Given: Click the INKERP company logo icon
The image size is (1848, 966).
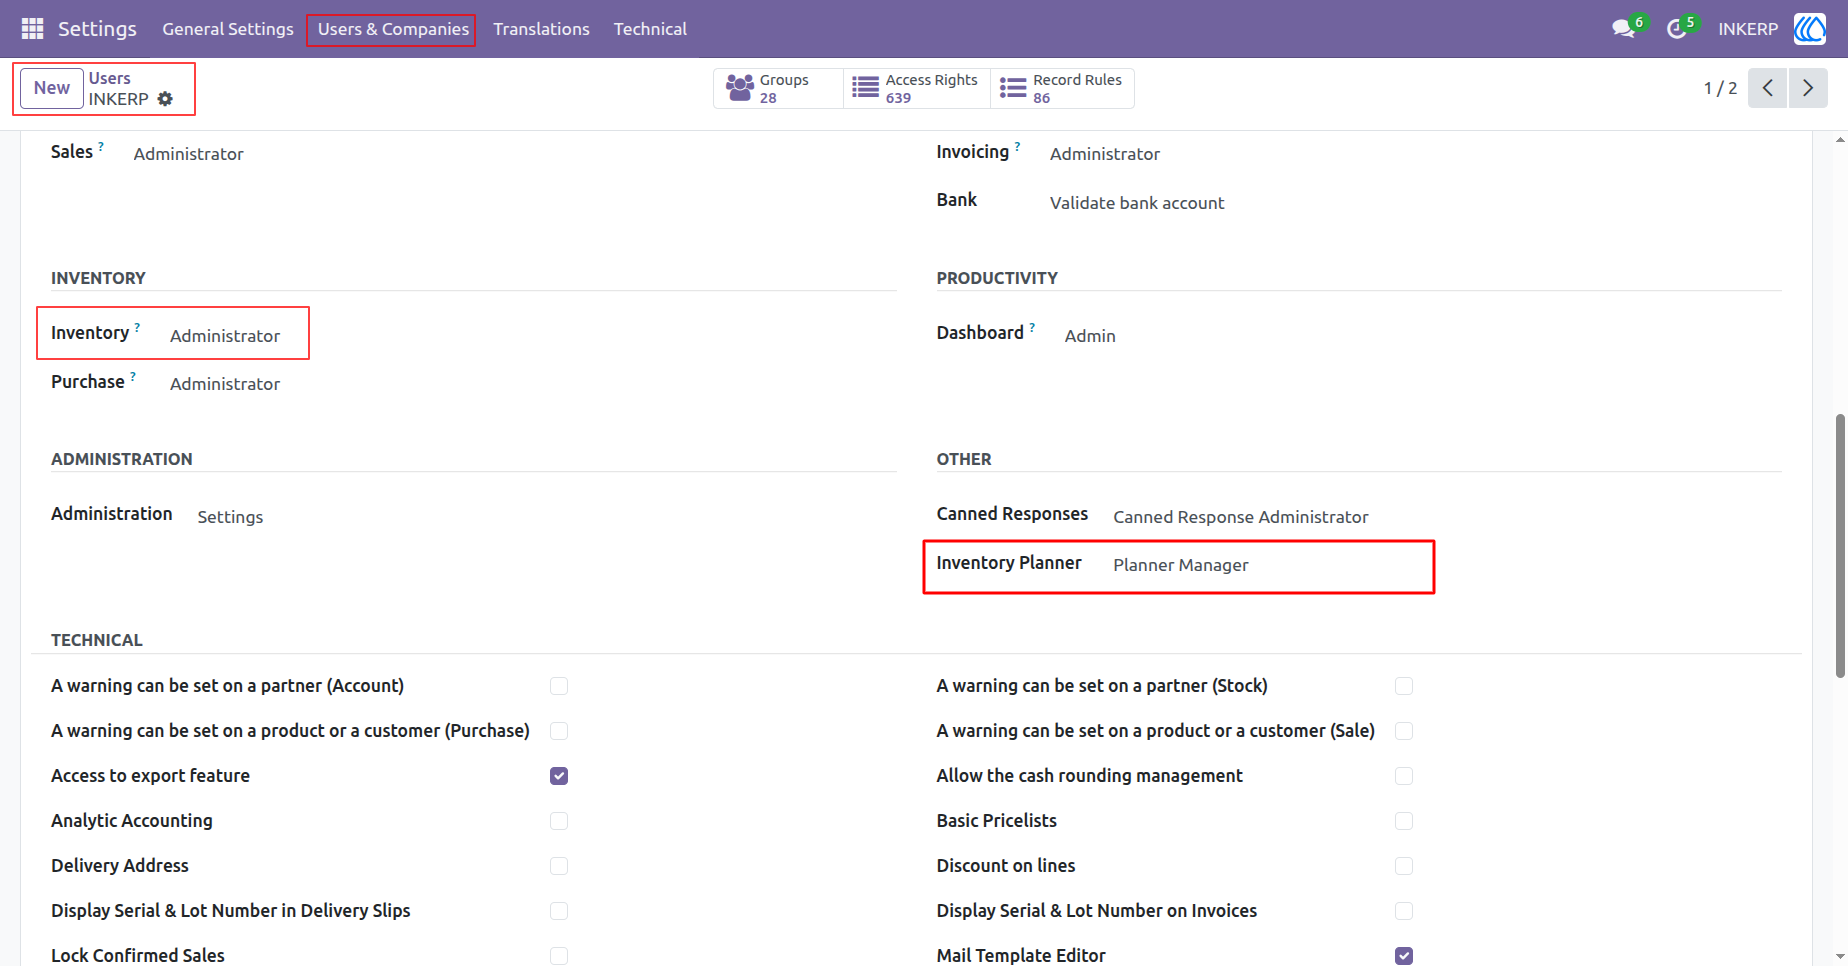Looking at the screenshot, I should (1810, 29).
